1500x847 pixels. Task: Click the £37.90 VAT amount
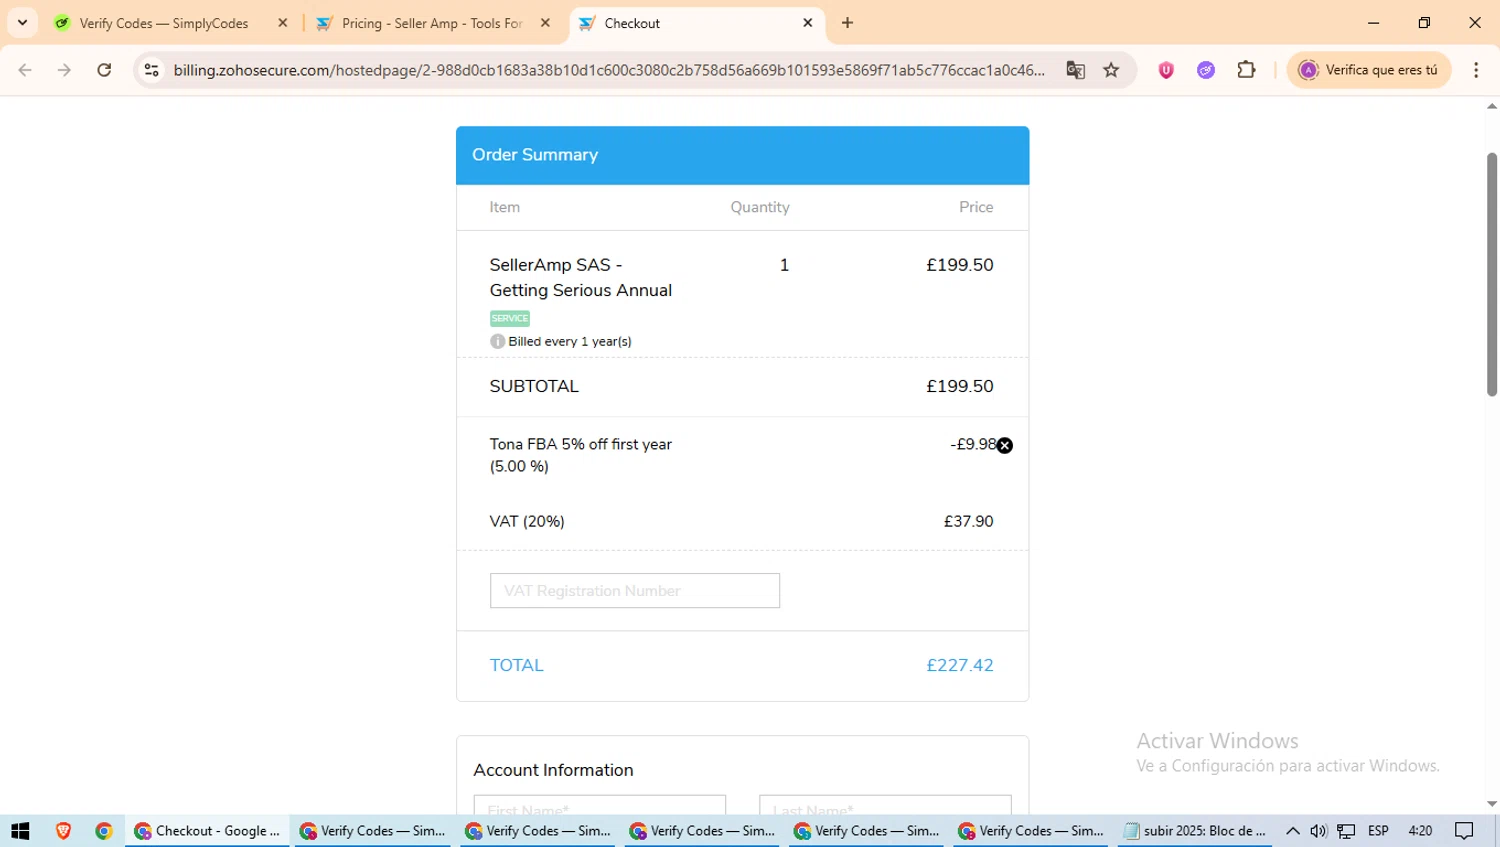[968, 521]
